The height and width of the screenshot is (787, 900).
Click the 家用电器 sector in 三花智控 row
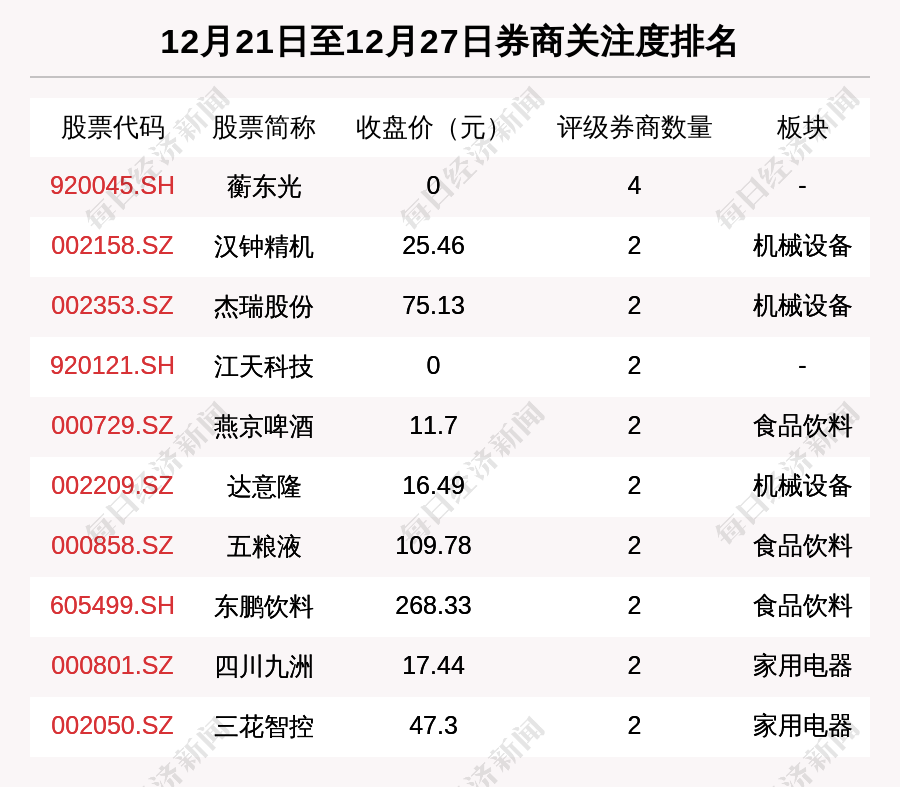802,726
